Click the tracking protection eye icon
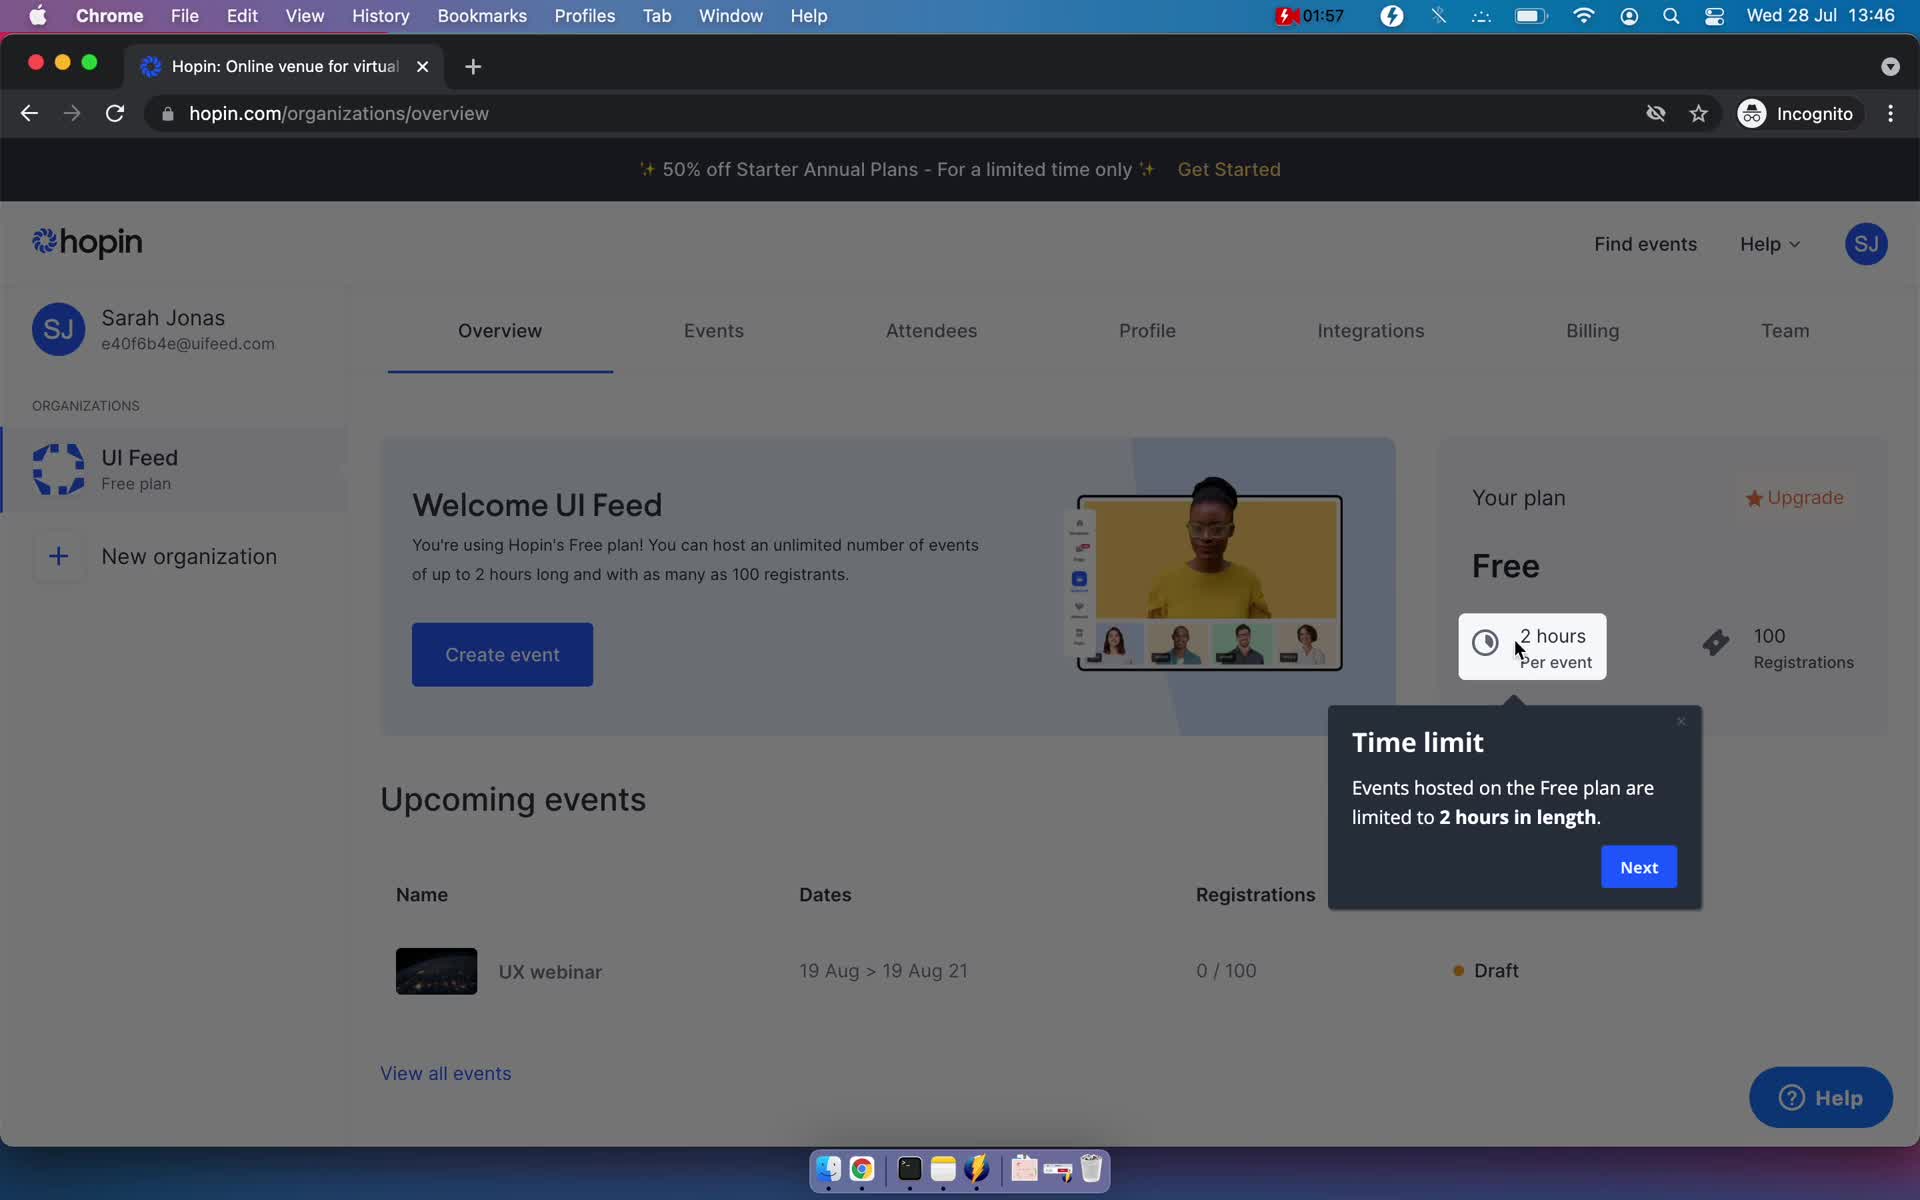 point(1655,114)
